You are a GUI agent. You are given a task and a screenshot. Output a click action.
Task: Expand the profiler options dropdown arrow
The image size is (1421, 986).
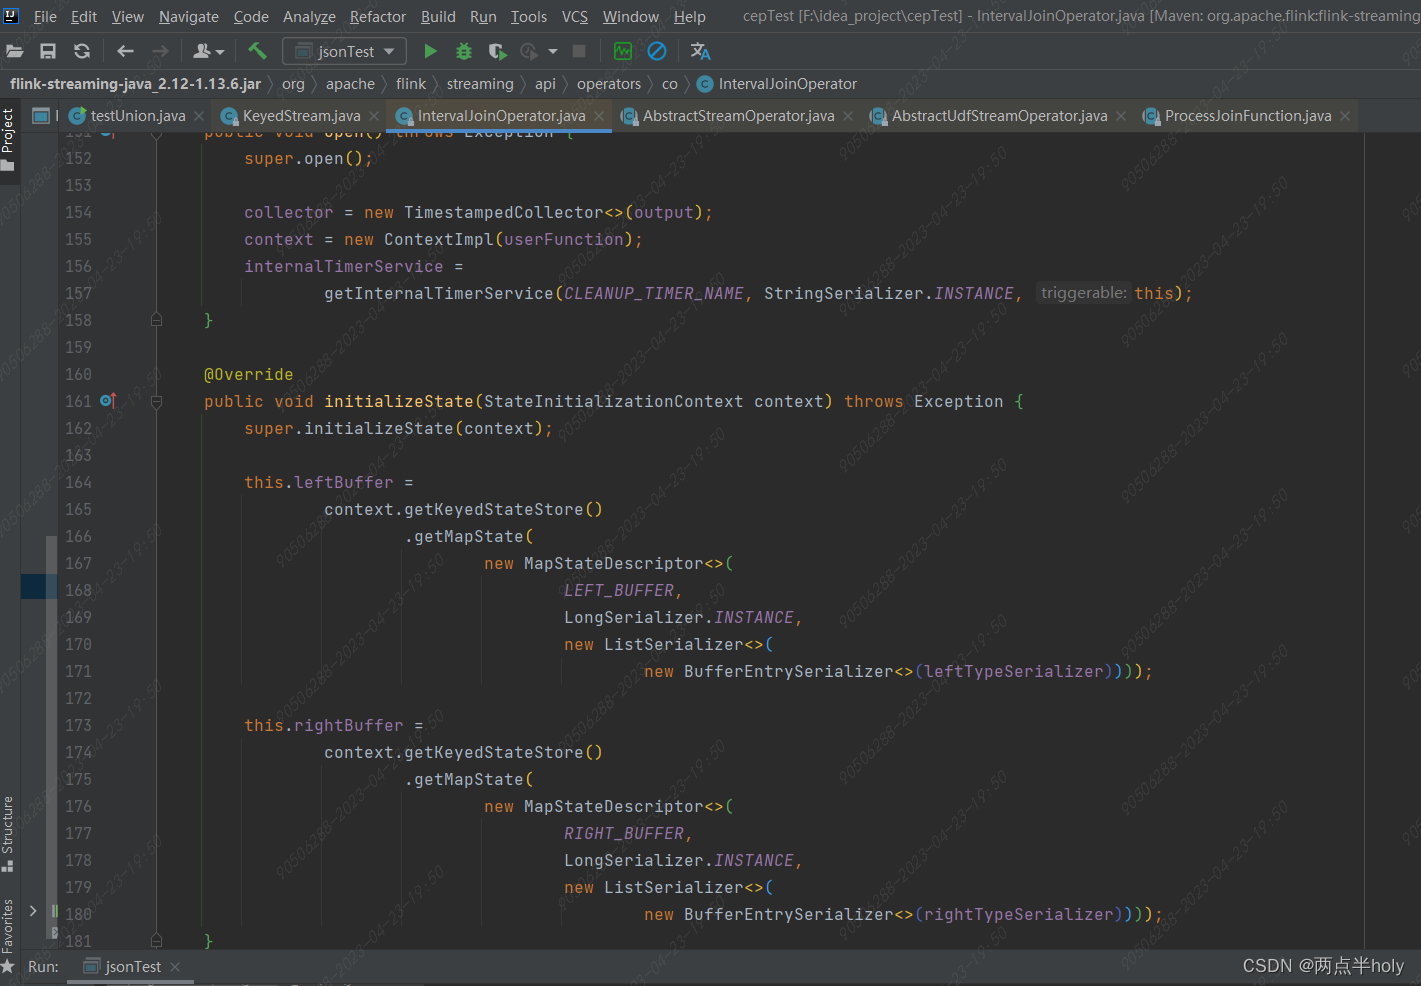click(x=553, y=51)
